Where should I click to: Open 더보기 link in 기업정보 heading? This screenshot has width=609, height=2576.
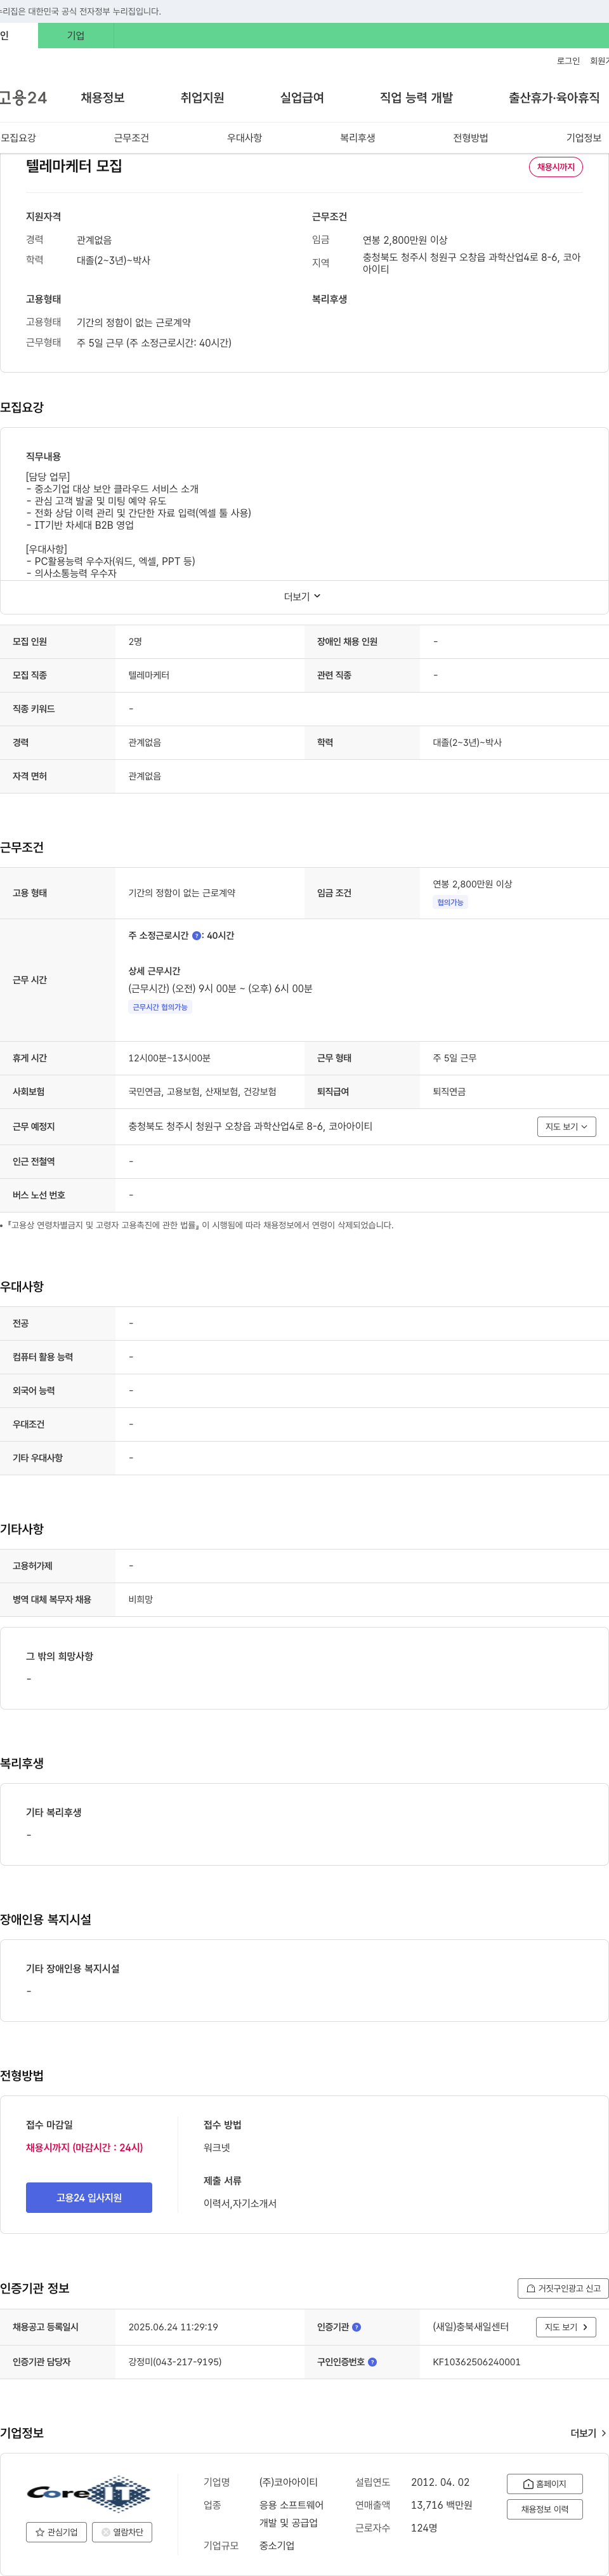588,2433
